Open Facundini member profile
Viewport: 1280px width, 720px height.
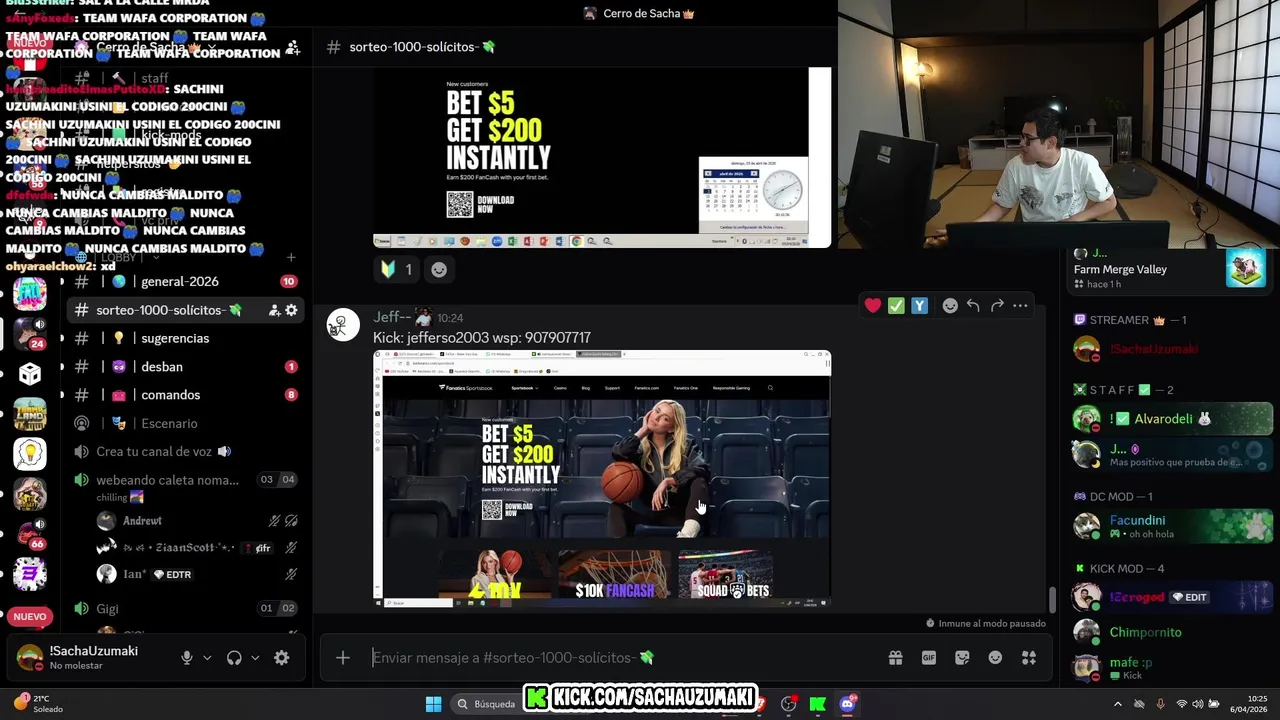click(1172, 526)
